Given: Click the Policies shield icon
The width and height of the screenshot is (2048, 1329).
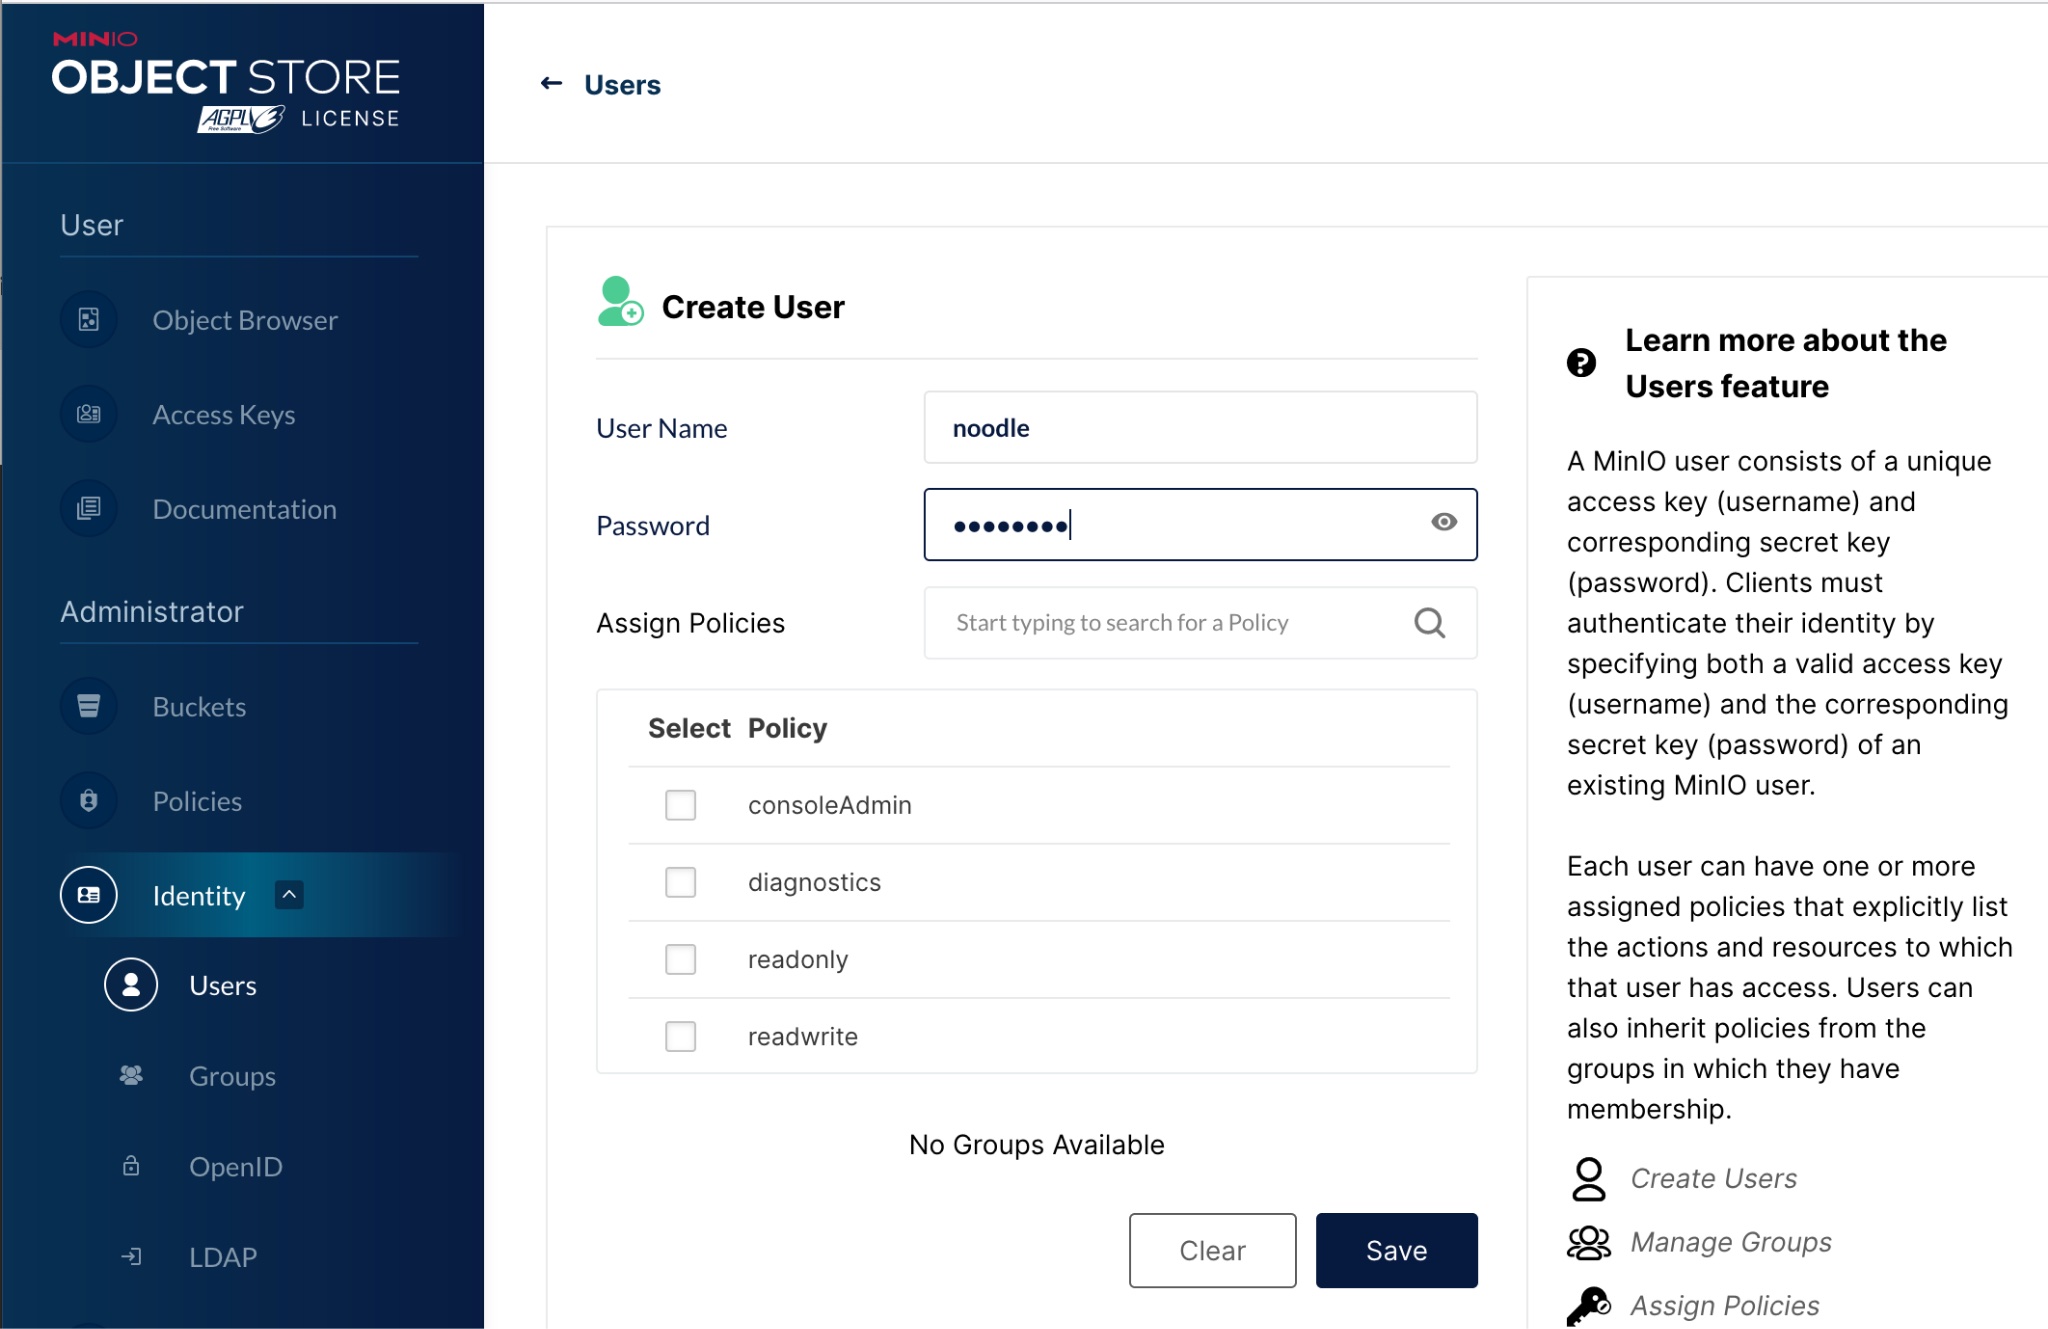Looking at the screenshot, I should (x=89, y=800).
